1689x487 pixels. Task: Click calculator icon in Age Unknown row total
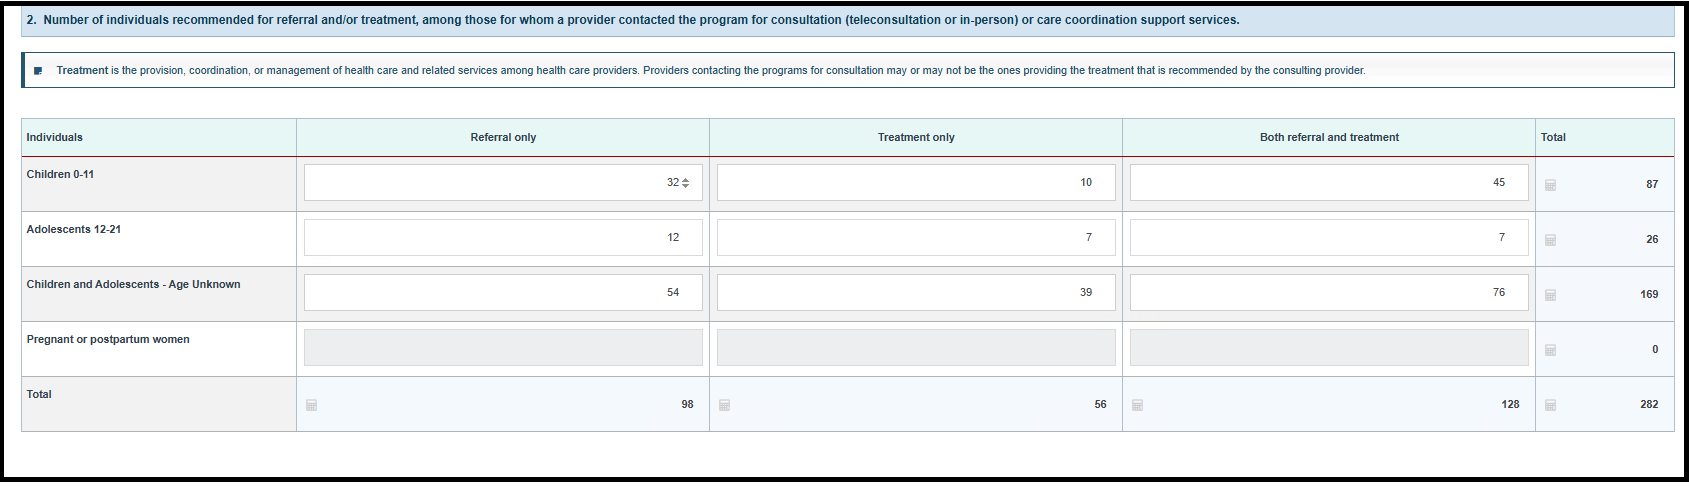[x=1550, y=295]
